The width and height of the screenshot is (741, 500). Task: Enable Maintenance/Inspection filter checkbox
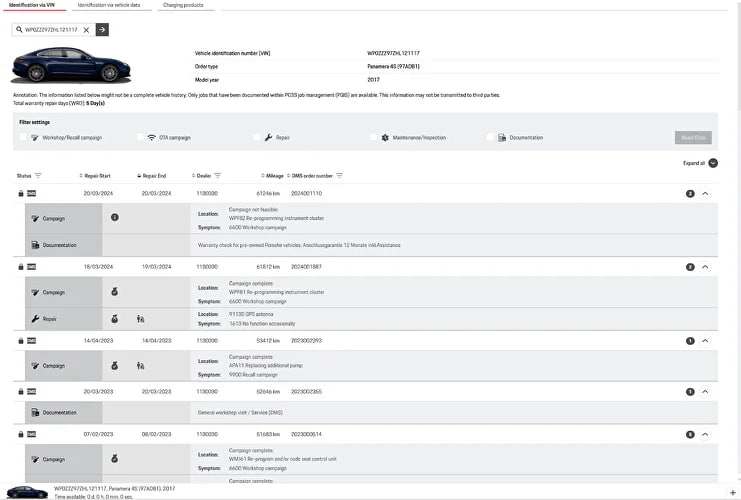373,137
